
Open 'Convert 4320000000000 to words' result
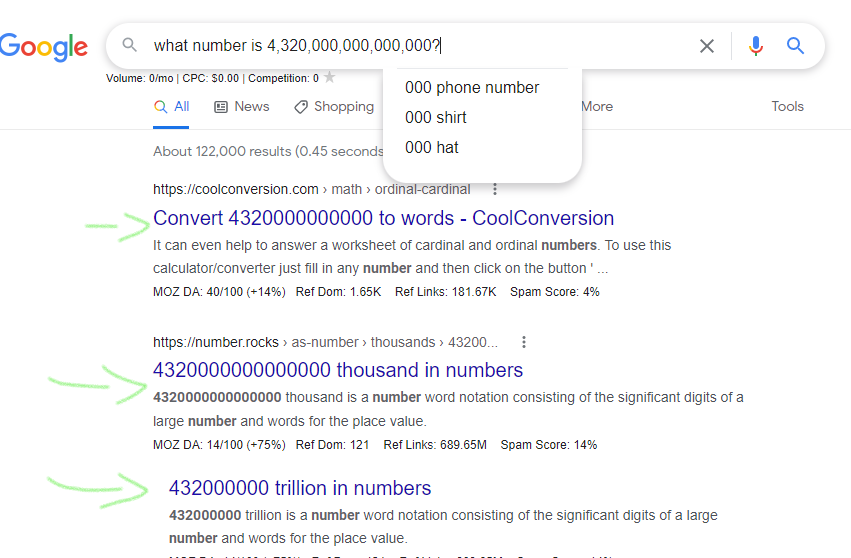383,218
